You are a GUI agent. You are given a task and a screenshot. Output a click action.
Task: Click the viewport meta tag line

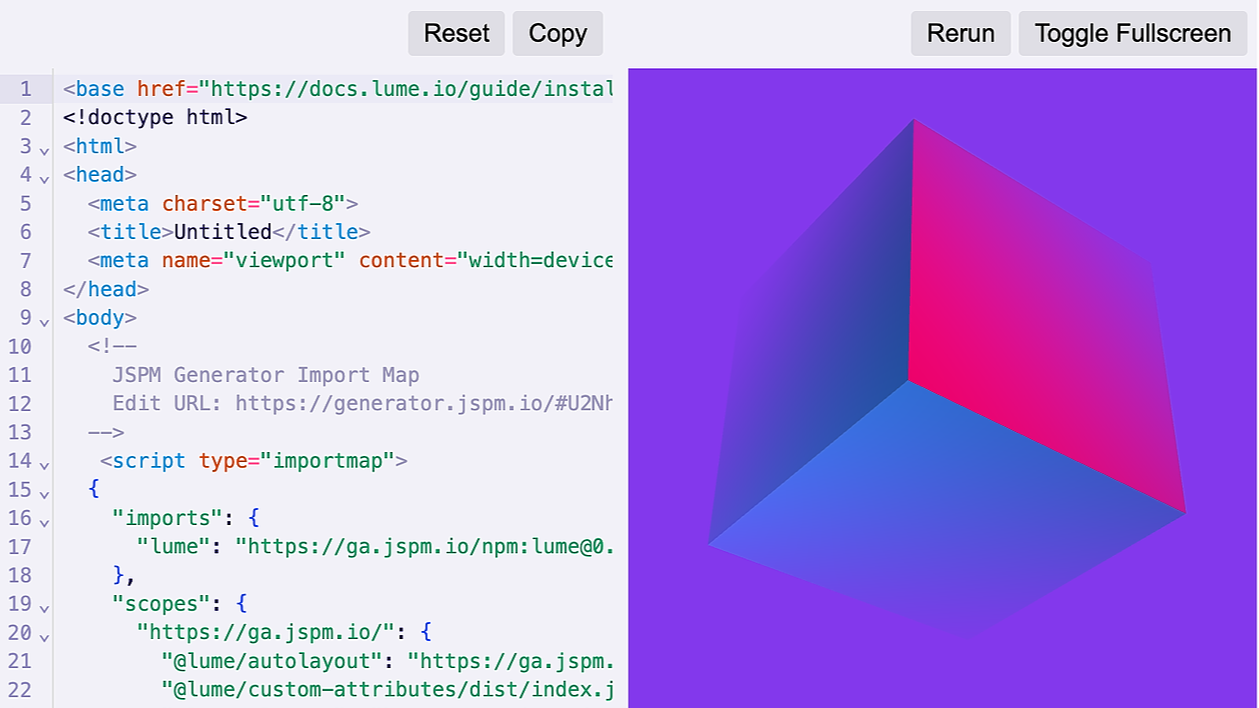(300, 260)
